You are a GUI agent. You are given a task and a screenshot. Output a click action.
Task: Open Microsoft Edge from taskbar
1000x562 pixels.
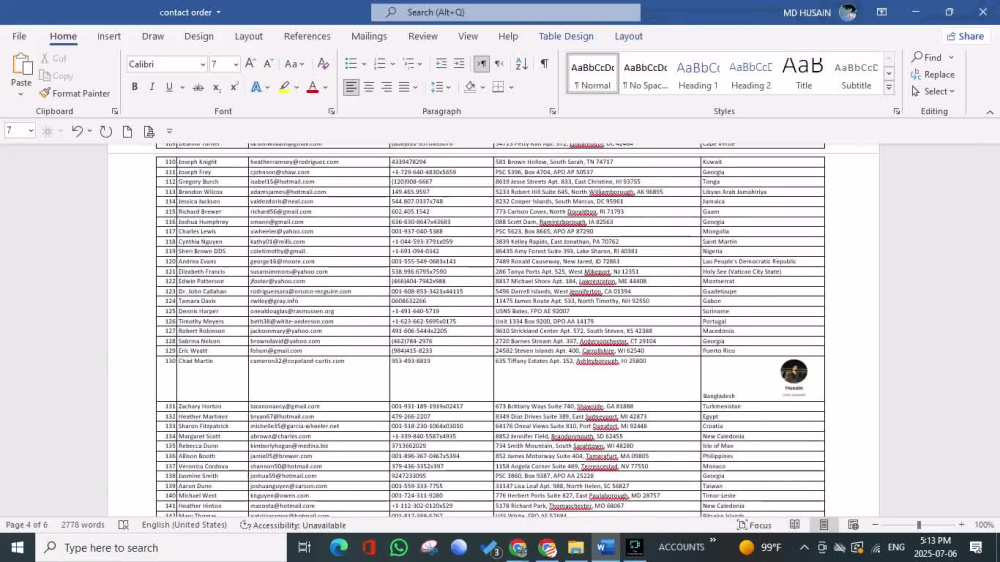tap(339, 547)
